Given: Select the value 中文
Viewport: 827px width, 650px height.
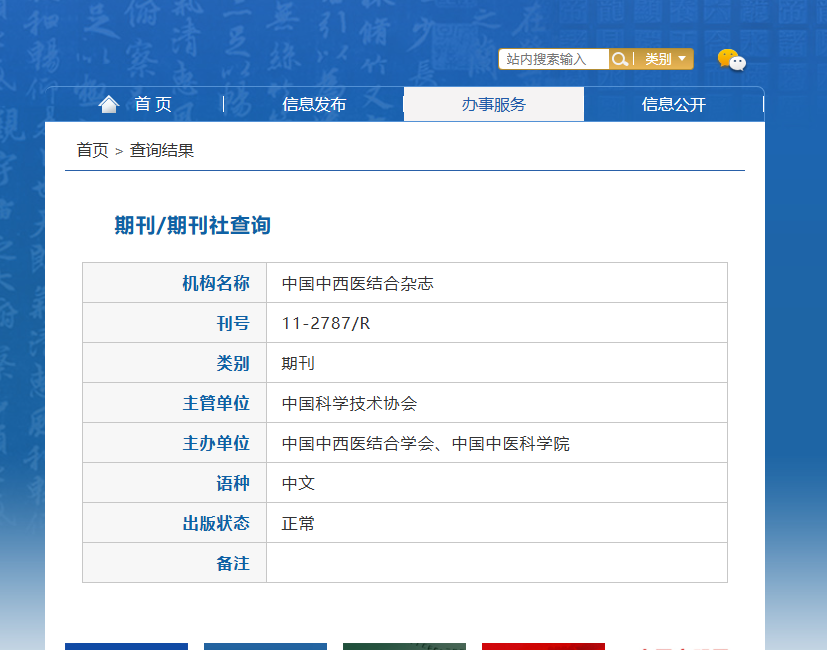Looking at the screenshot, I should click(298, 484).
